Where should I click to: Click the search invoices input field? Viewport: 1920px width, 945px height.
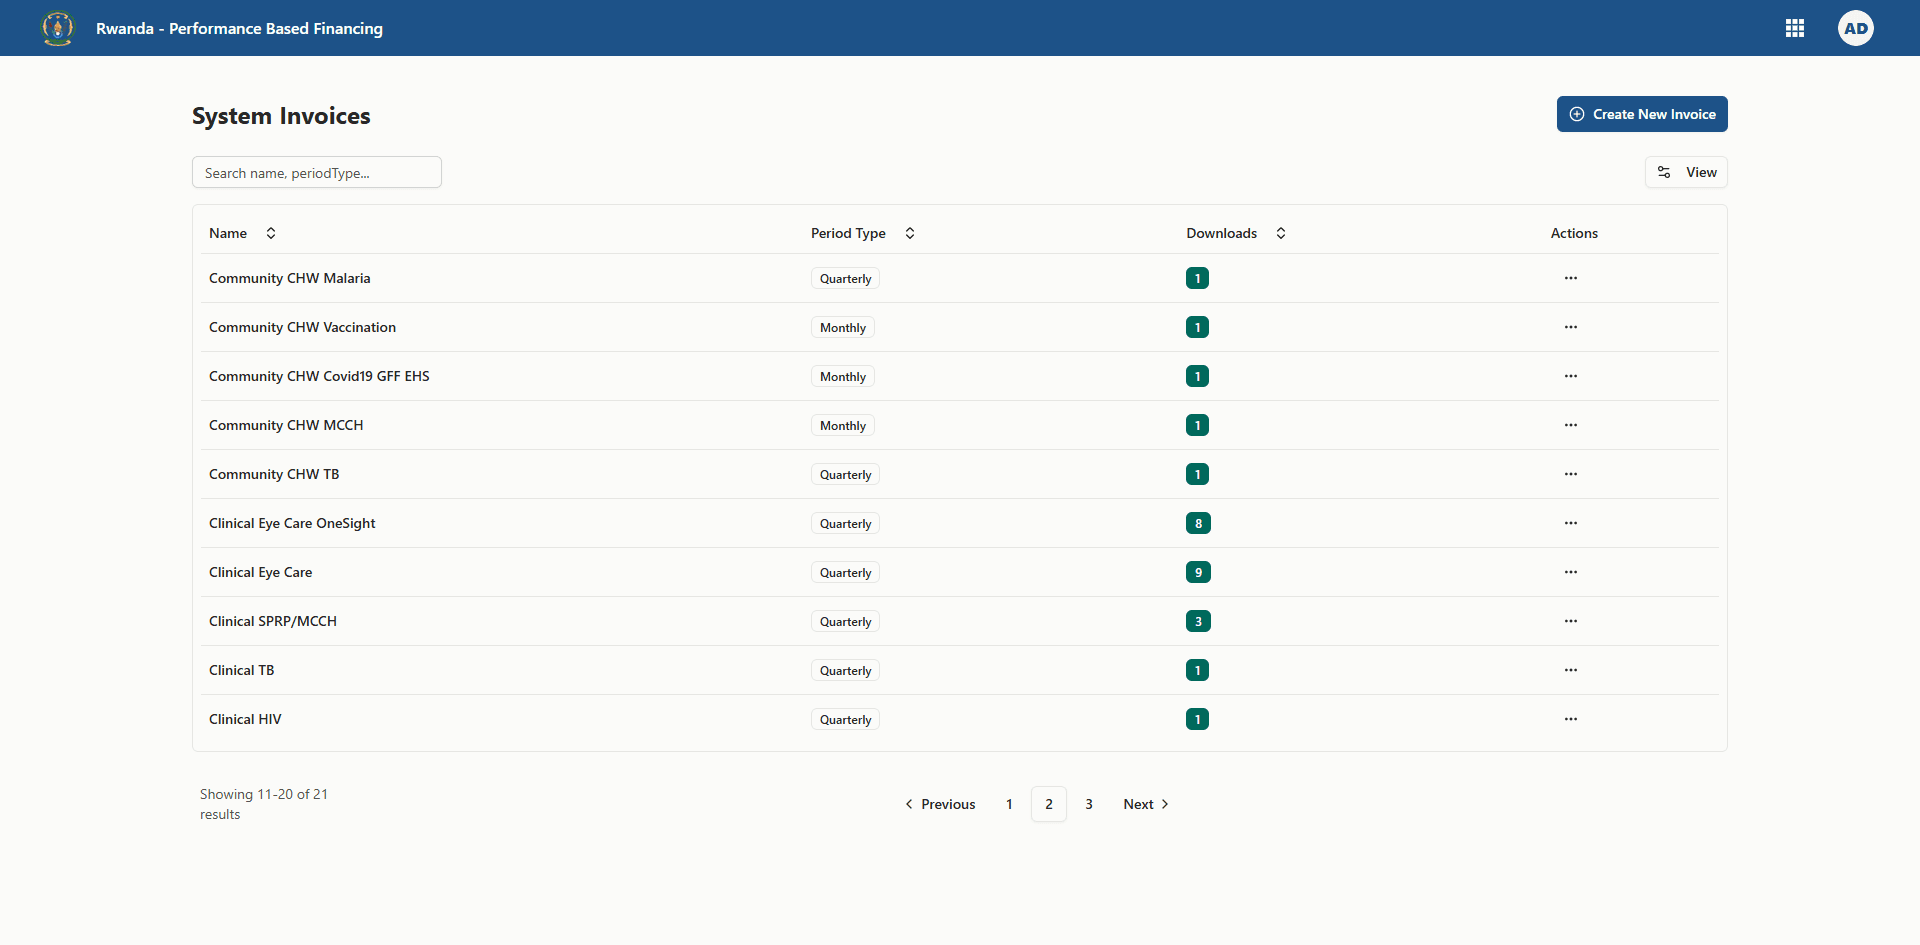[316, 172]
